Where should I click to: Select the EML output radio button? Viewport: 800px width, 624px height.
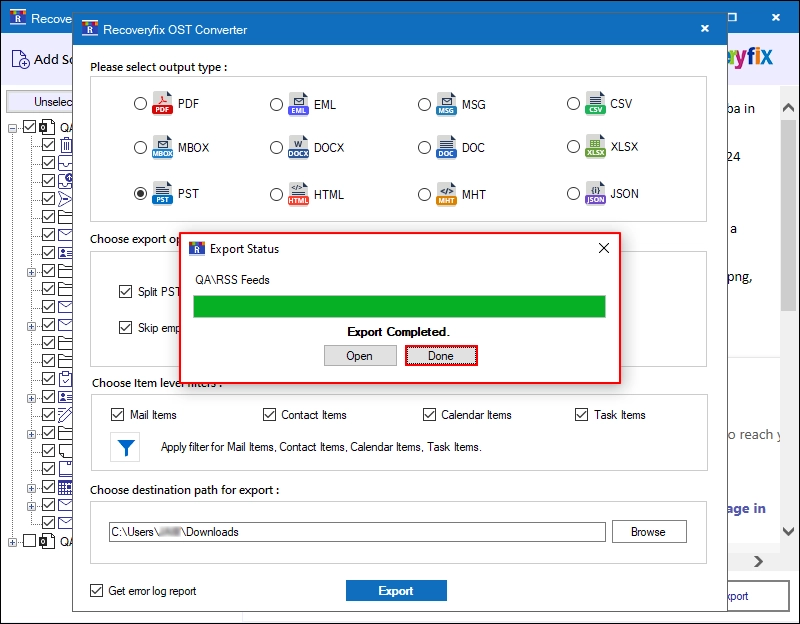276,105
